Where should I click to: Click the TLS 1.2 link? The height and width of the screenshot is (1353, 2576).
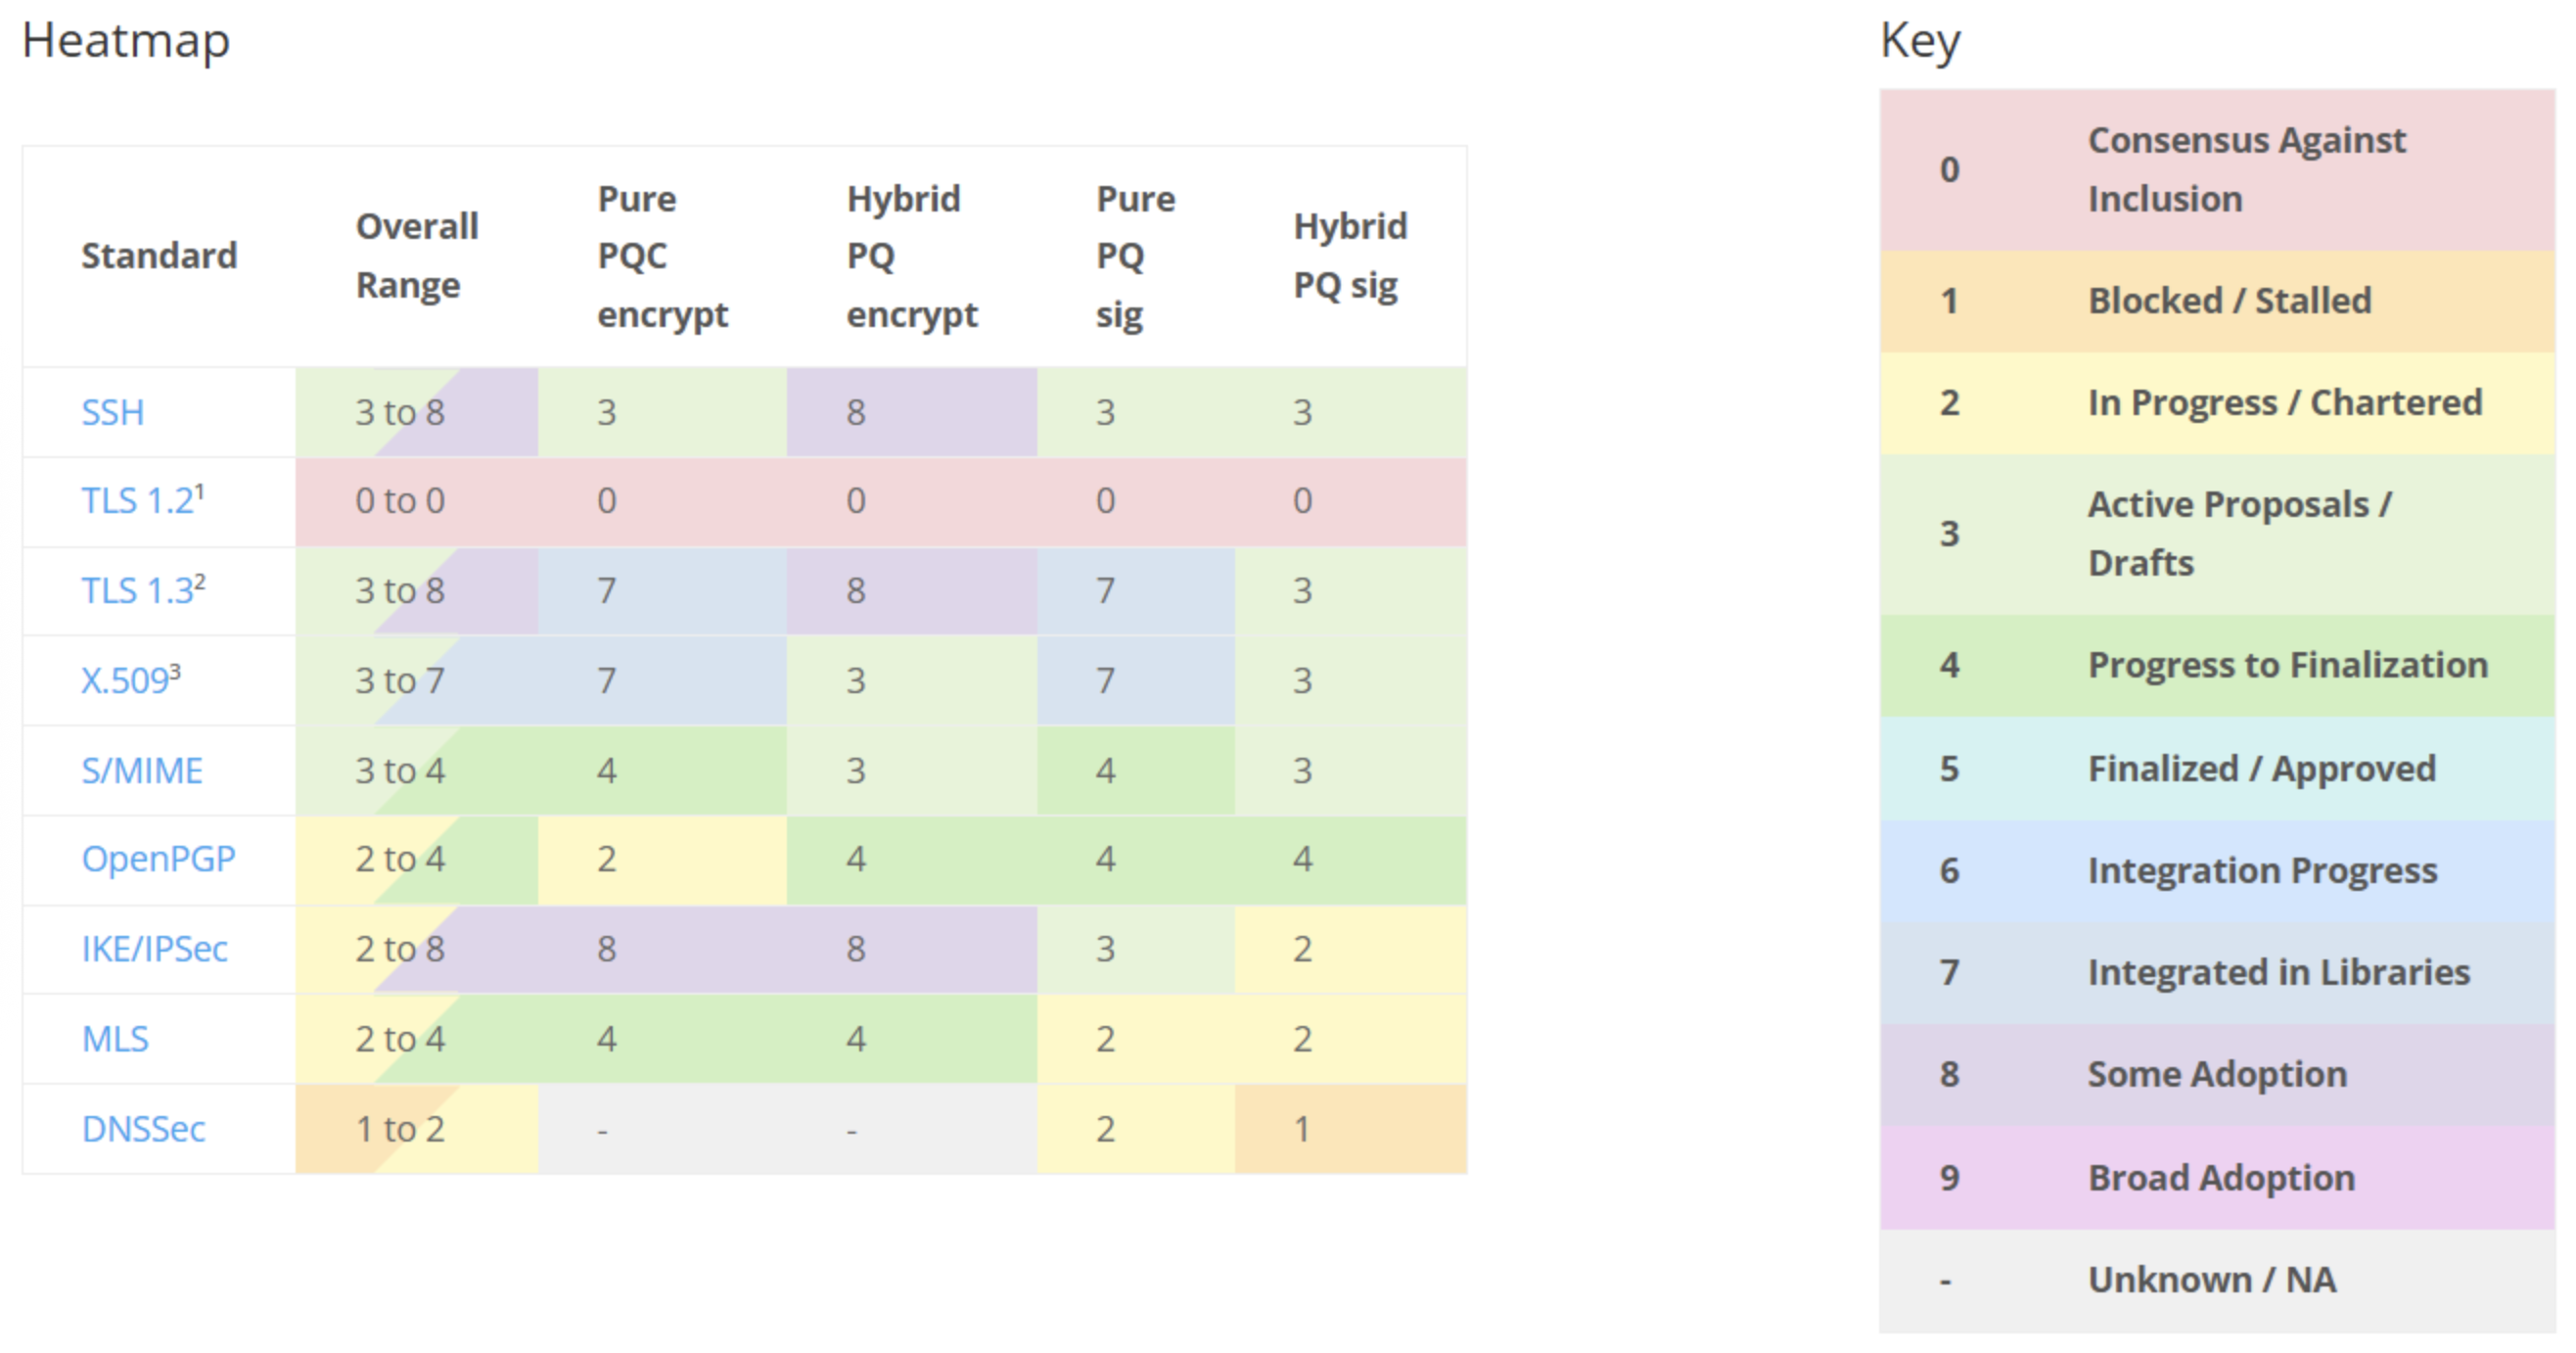click(x=137, y=500)
